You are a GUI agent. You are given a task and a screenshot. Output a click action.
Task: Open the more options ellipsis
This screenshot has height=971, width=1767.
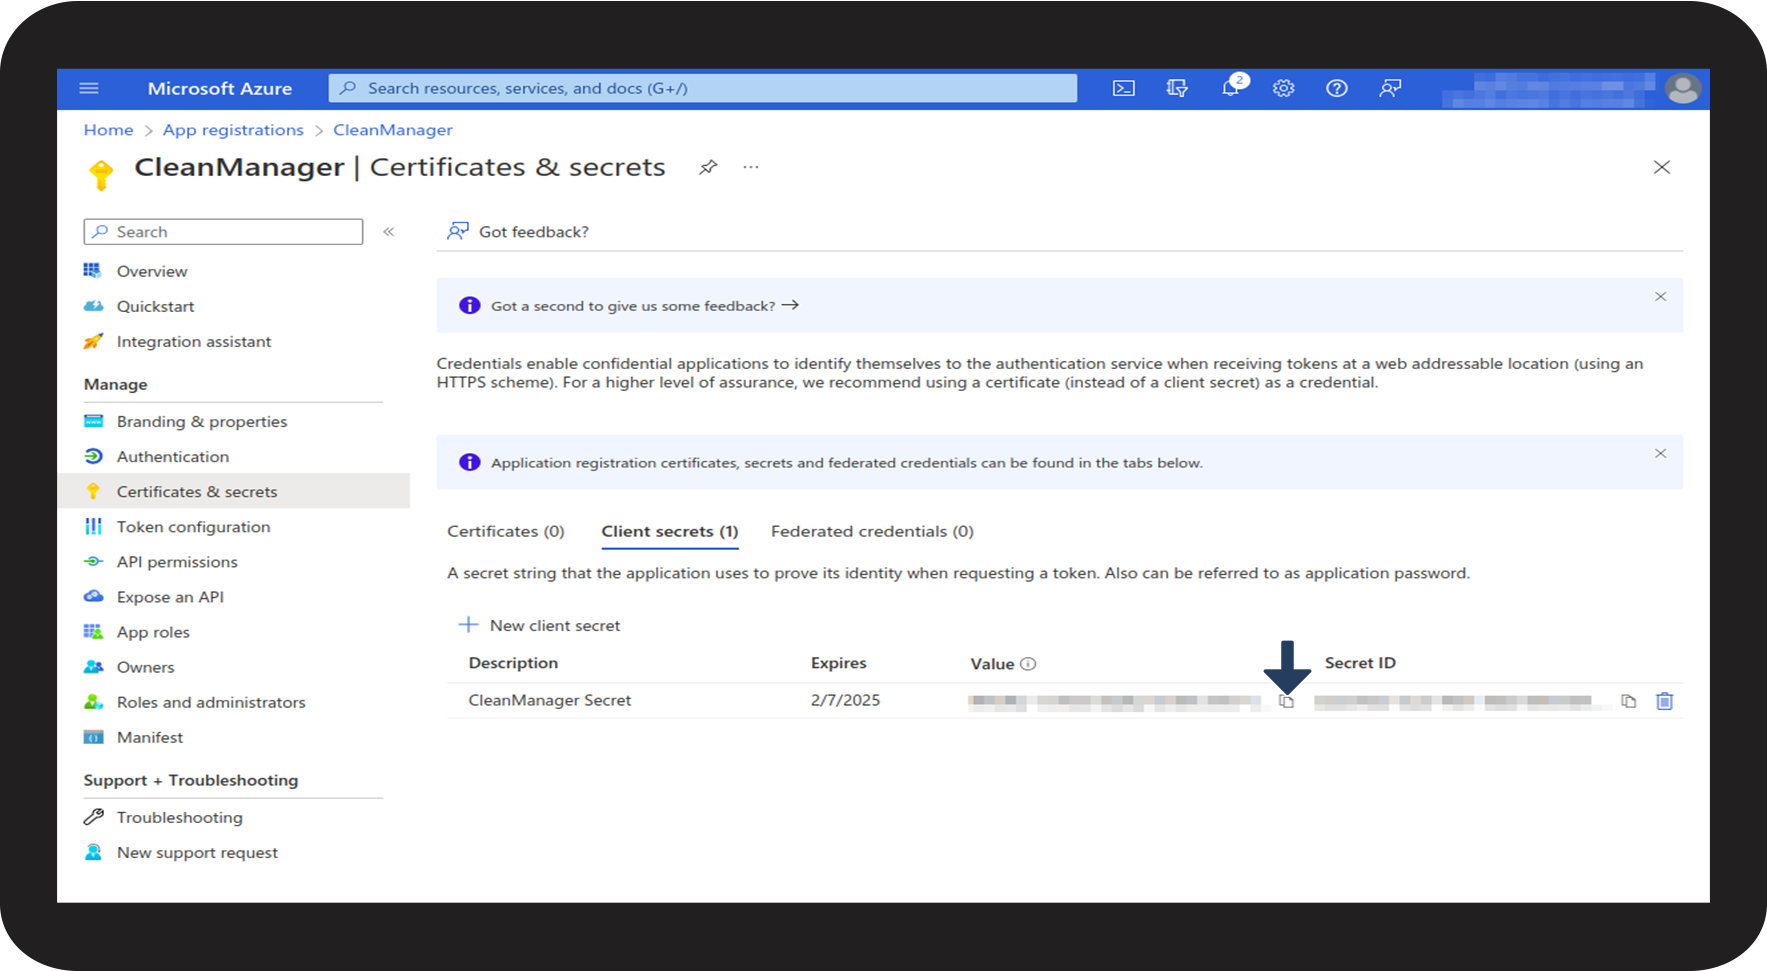(751, 167)
